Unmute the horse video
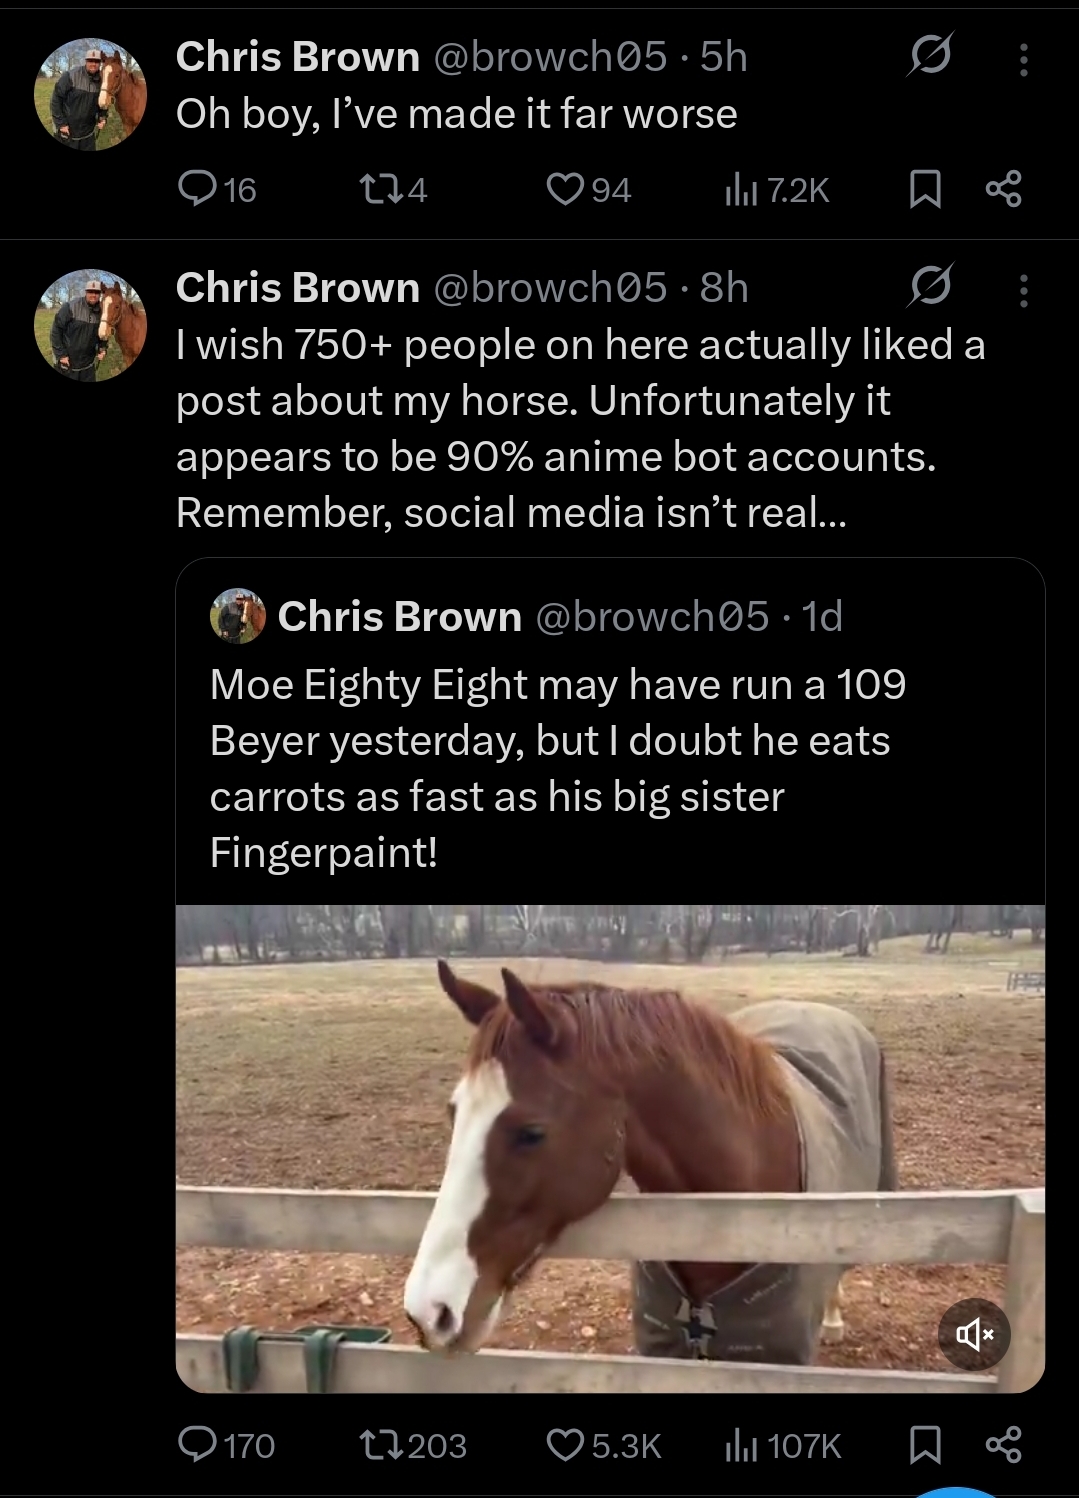 click(974, 1334)
